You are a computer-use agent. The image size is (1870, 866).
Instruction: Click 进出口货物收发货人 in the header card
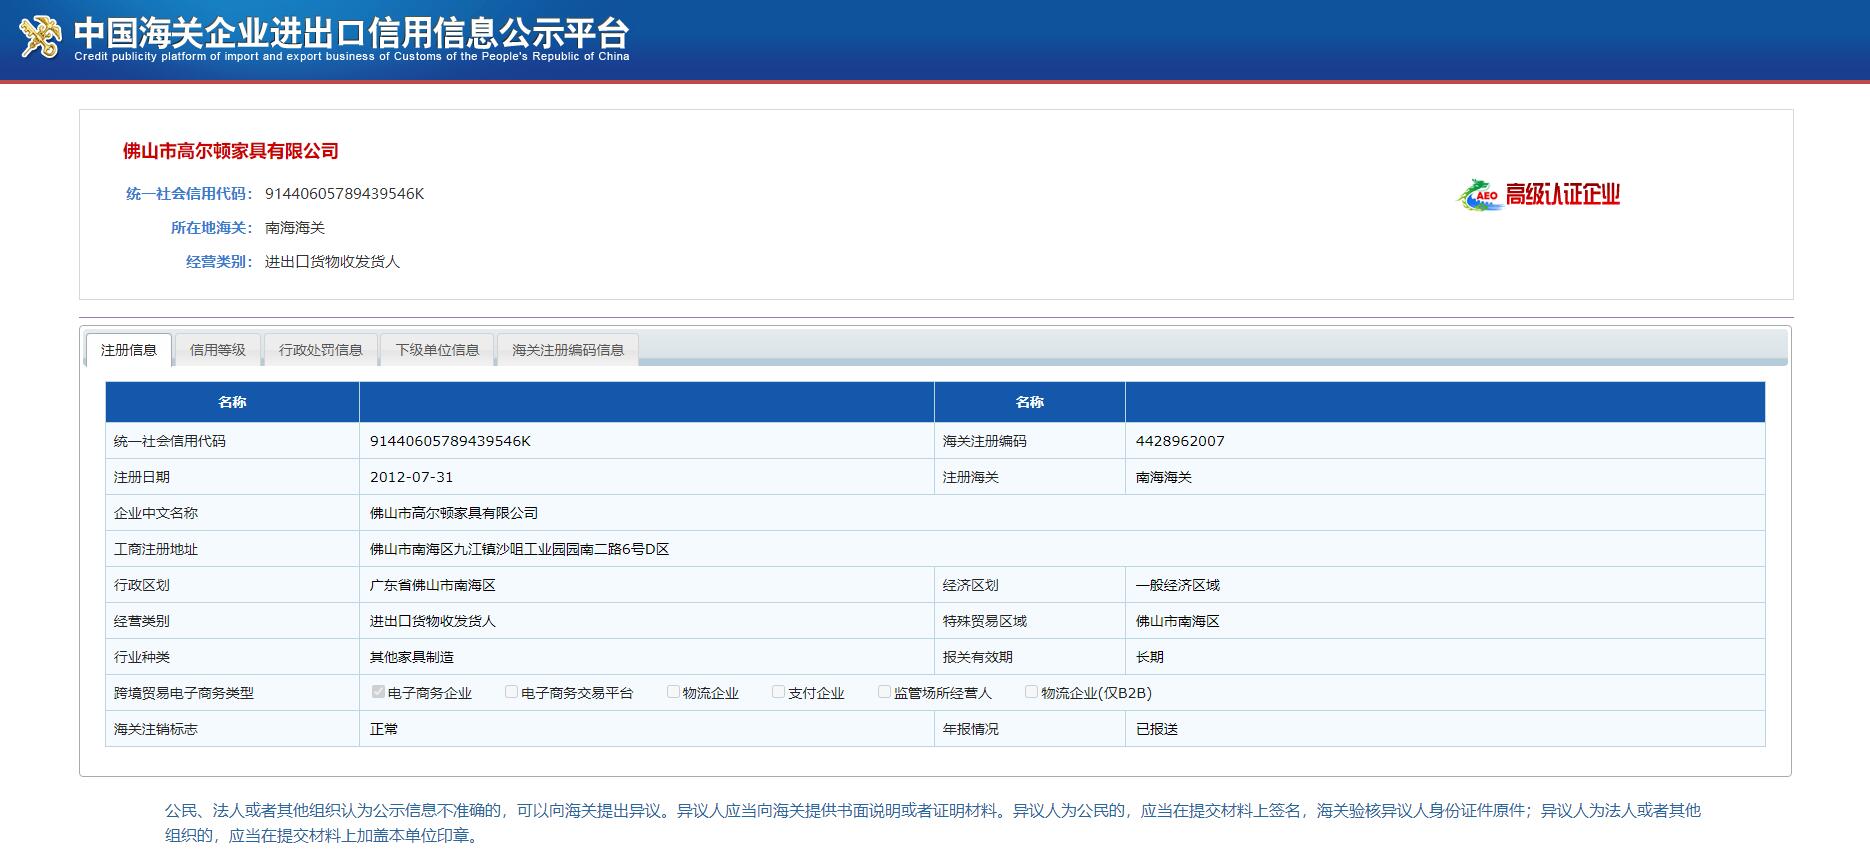point(332,262)
